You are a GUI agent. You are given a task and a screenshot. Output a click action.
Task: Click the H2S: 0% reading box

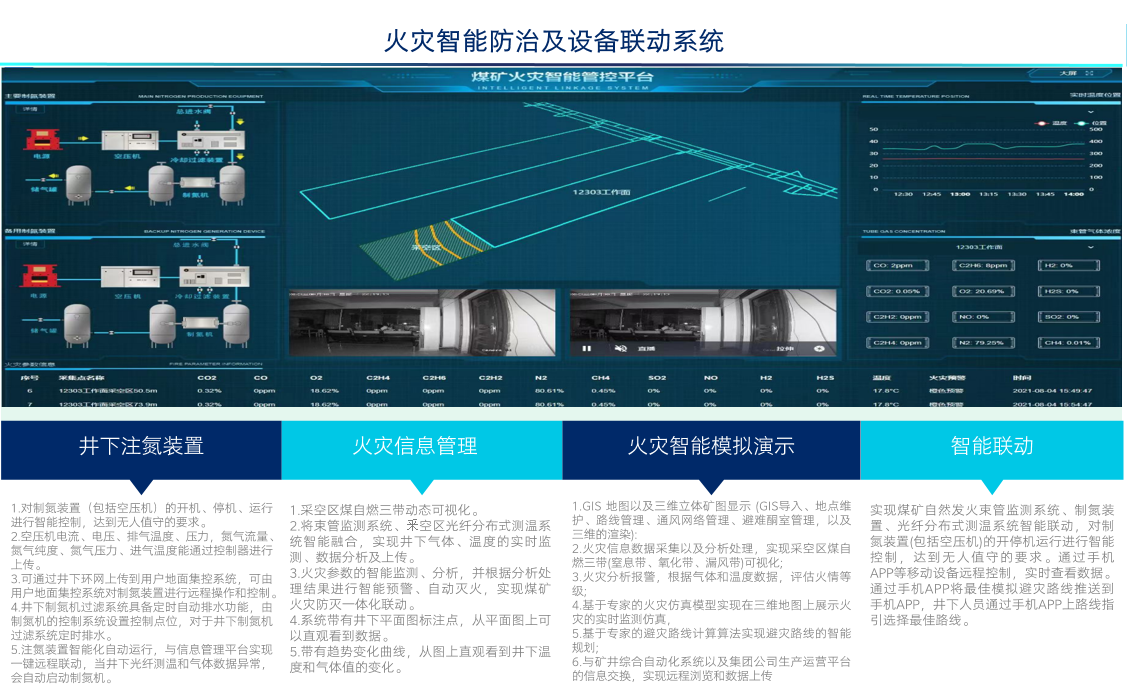pos(1068,291)
